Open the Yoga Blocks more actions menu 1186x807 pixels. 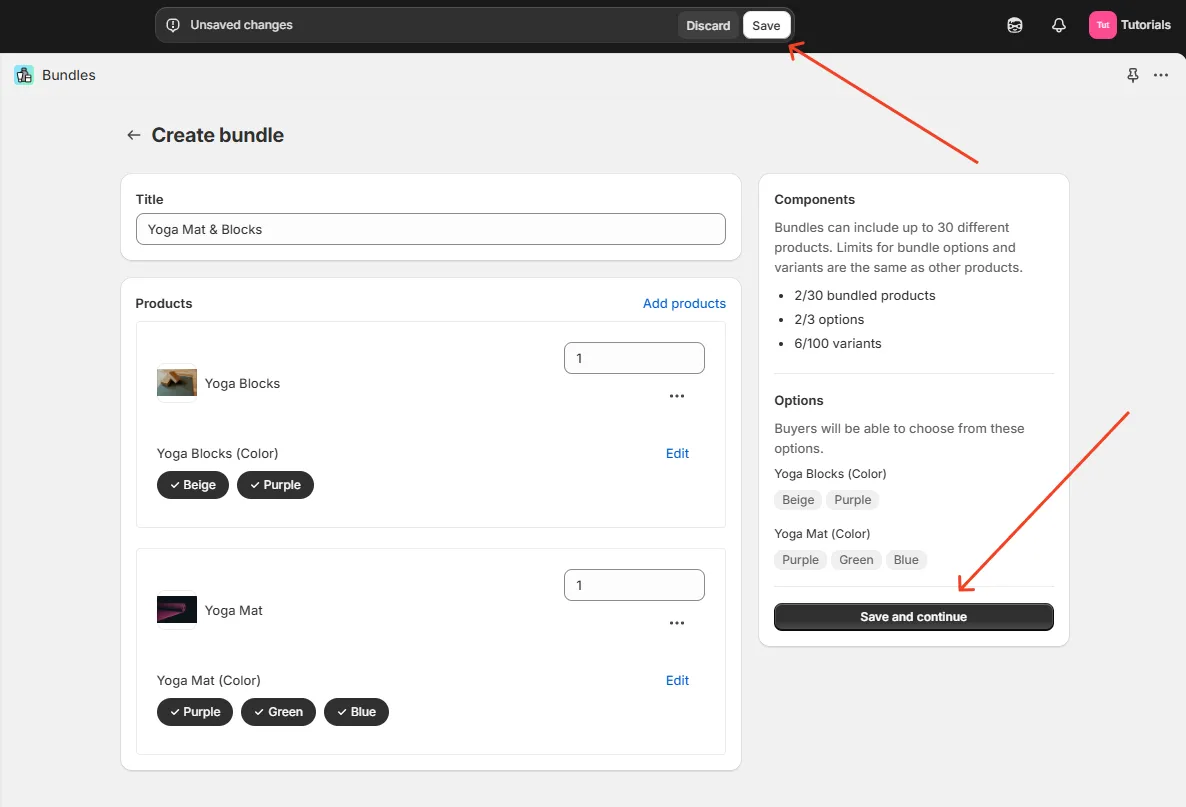pos(677,396)
